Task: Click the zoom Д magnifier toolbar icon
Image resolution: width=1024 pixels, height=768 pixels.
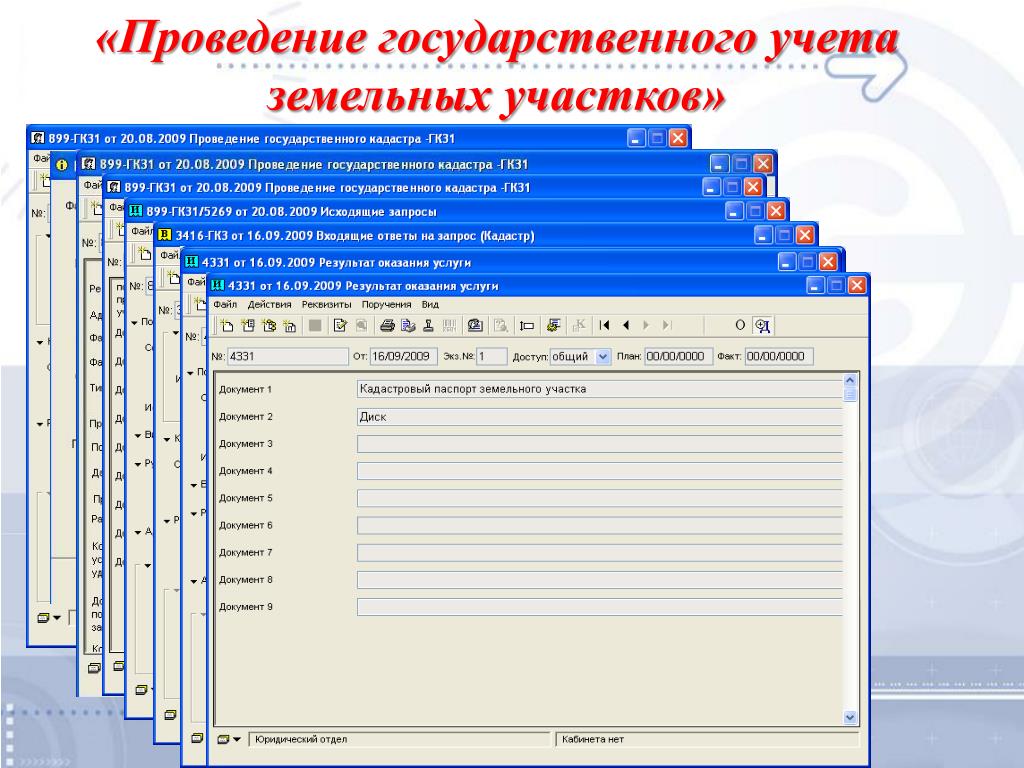Action: (762, 325)
